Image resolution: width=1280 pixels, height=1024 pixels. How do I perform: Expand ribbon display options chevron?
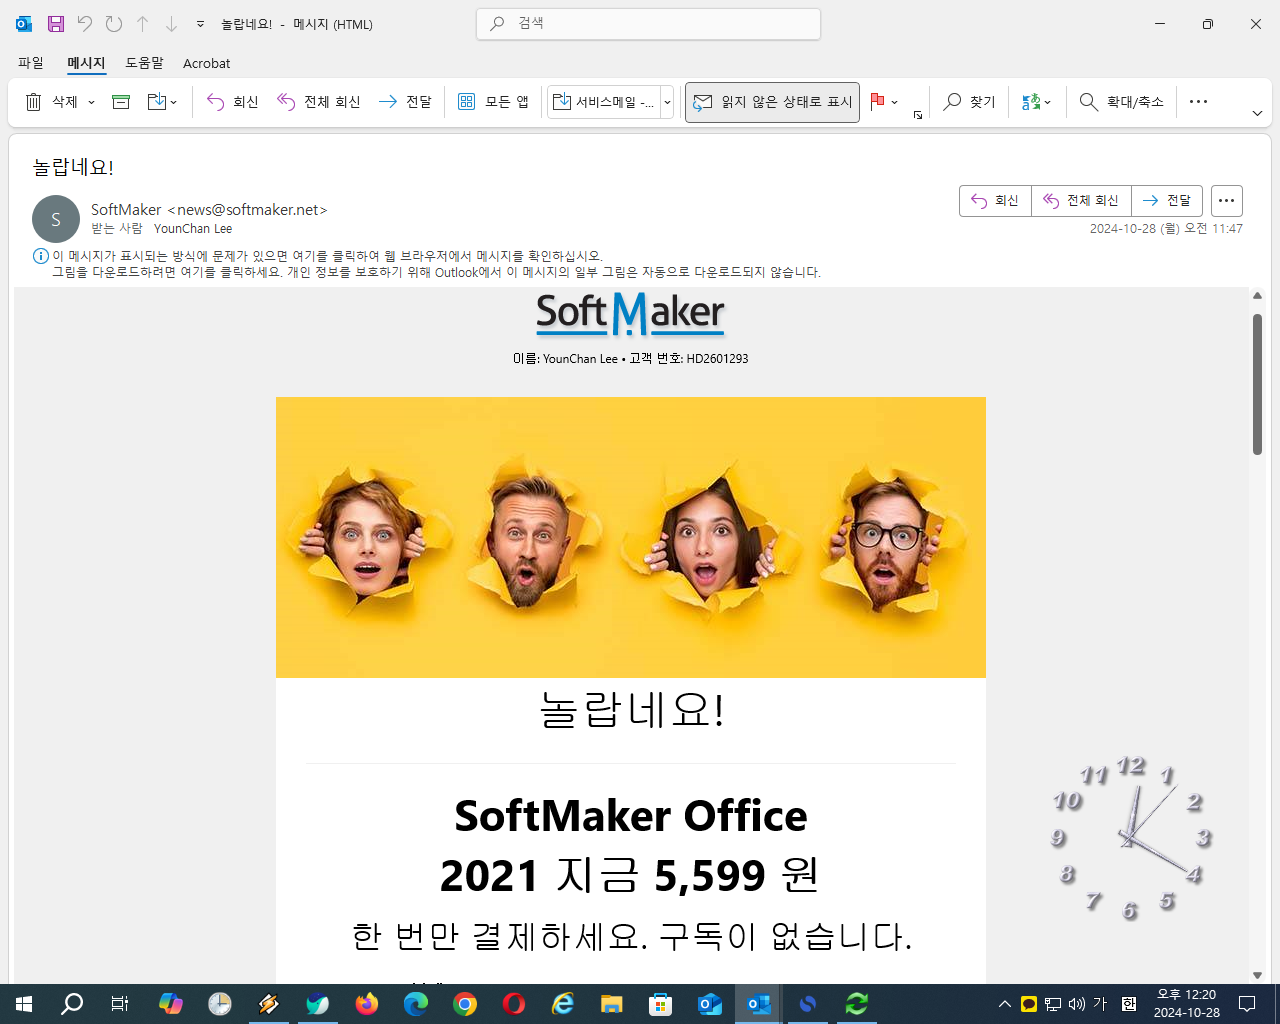[1257, 113]
